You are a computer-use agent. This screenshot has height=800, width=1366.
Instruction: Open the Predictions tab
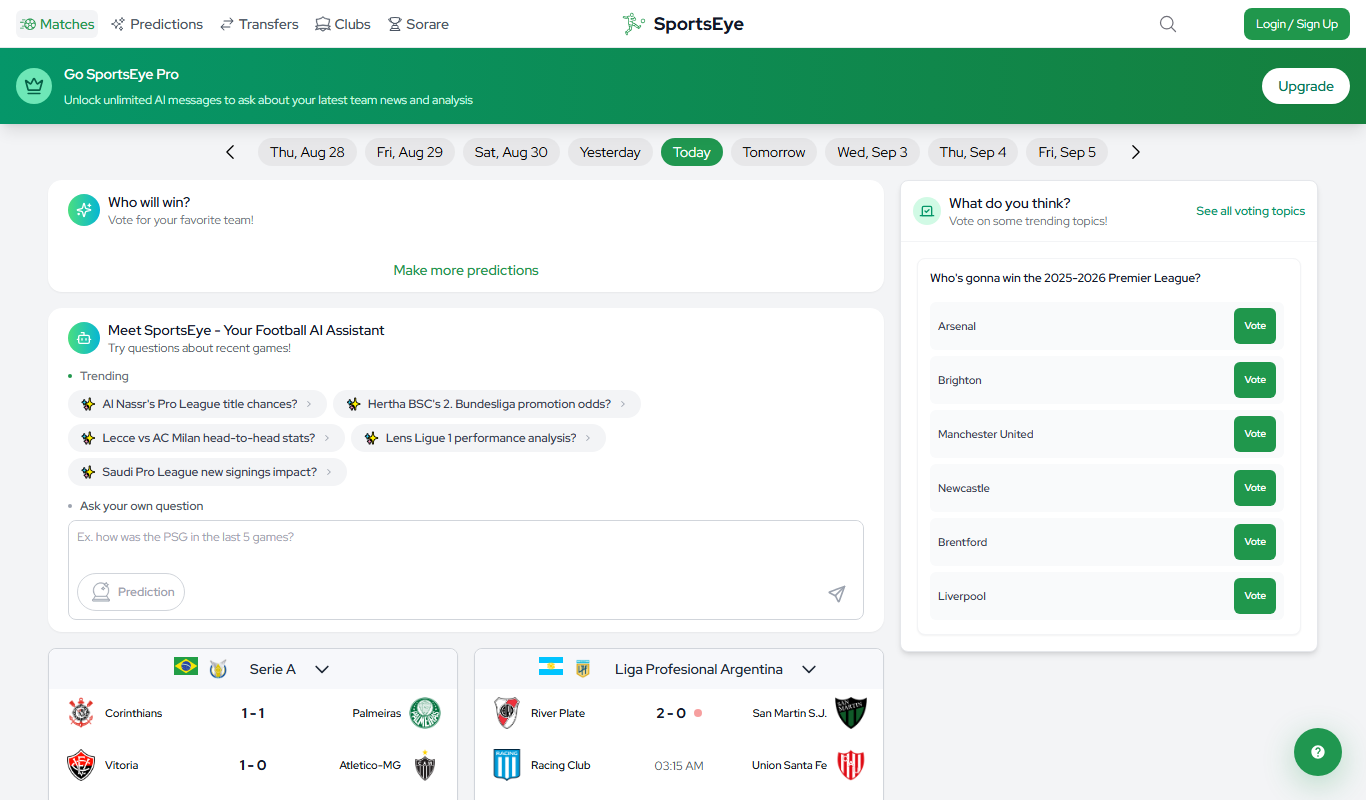pos(157,24)
